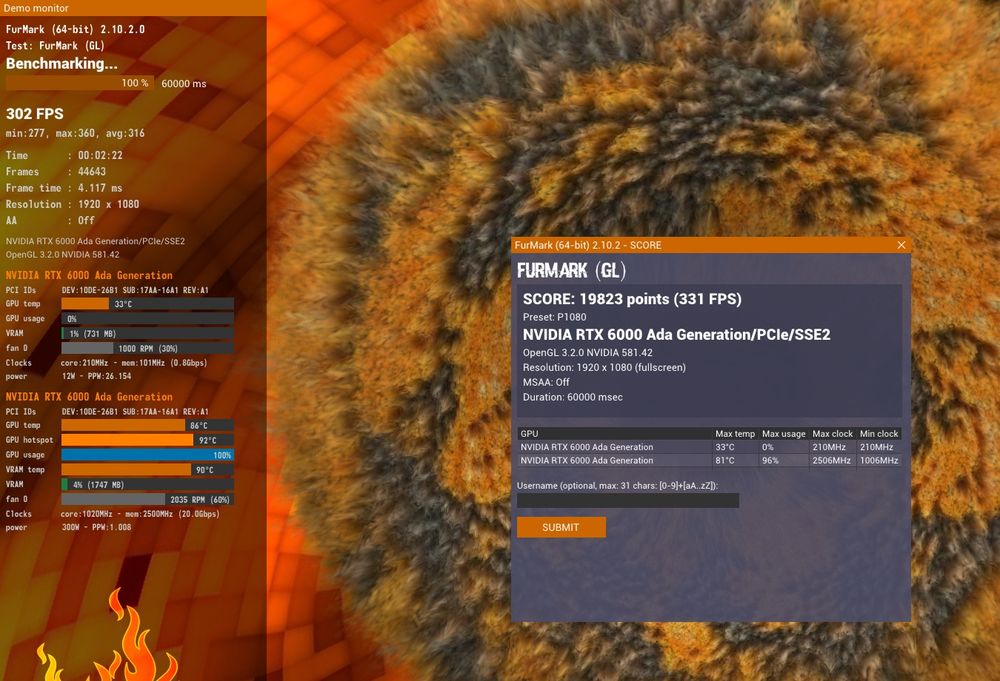Screen dimensions: 1000x681
Task: Close the FurMark SCORE dialog
Action: [901, 245]
